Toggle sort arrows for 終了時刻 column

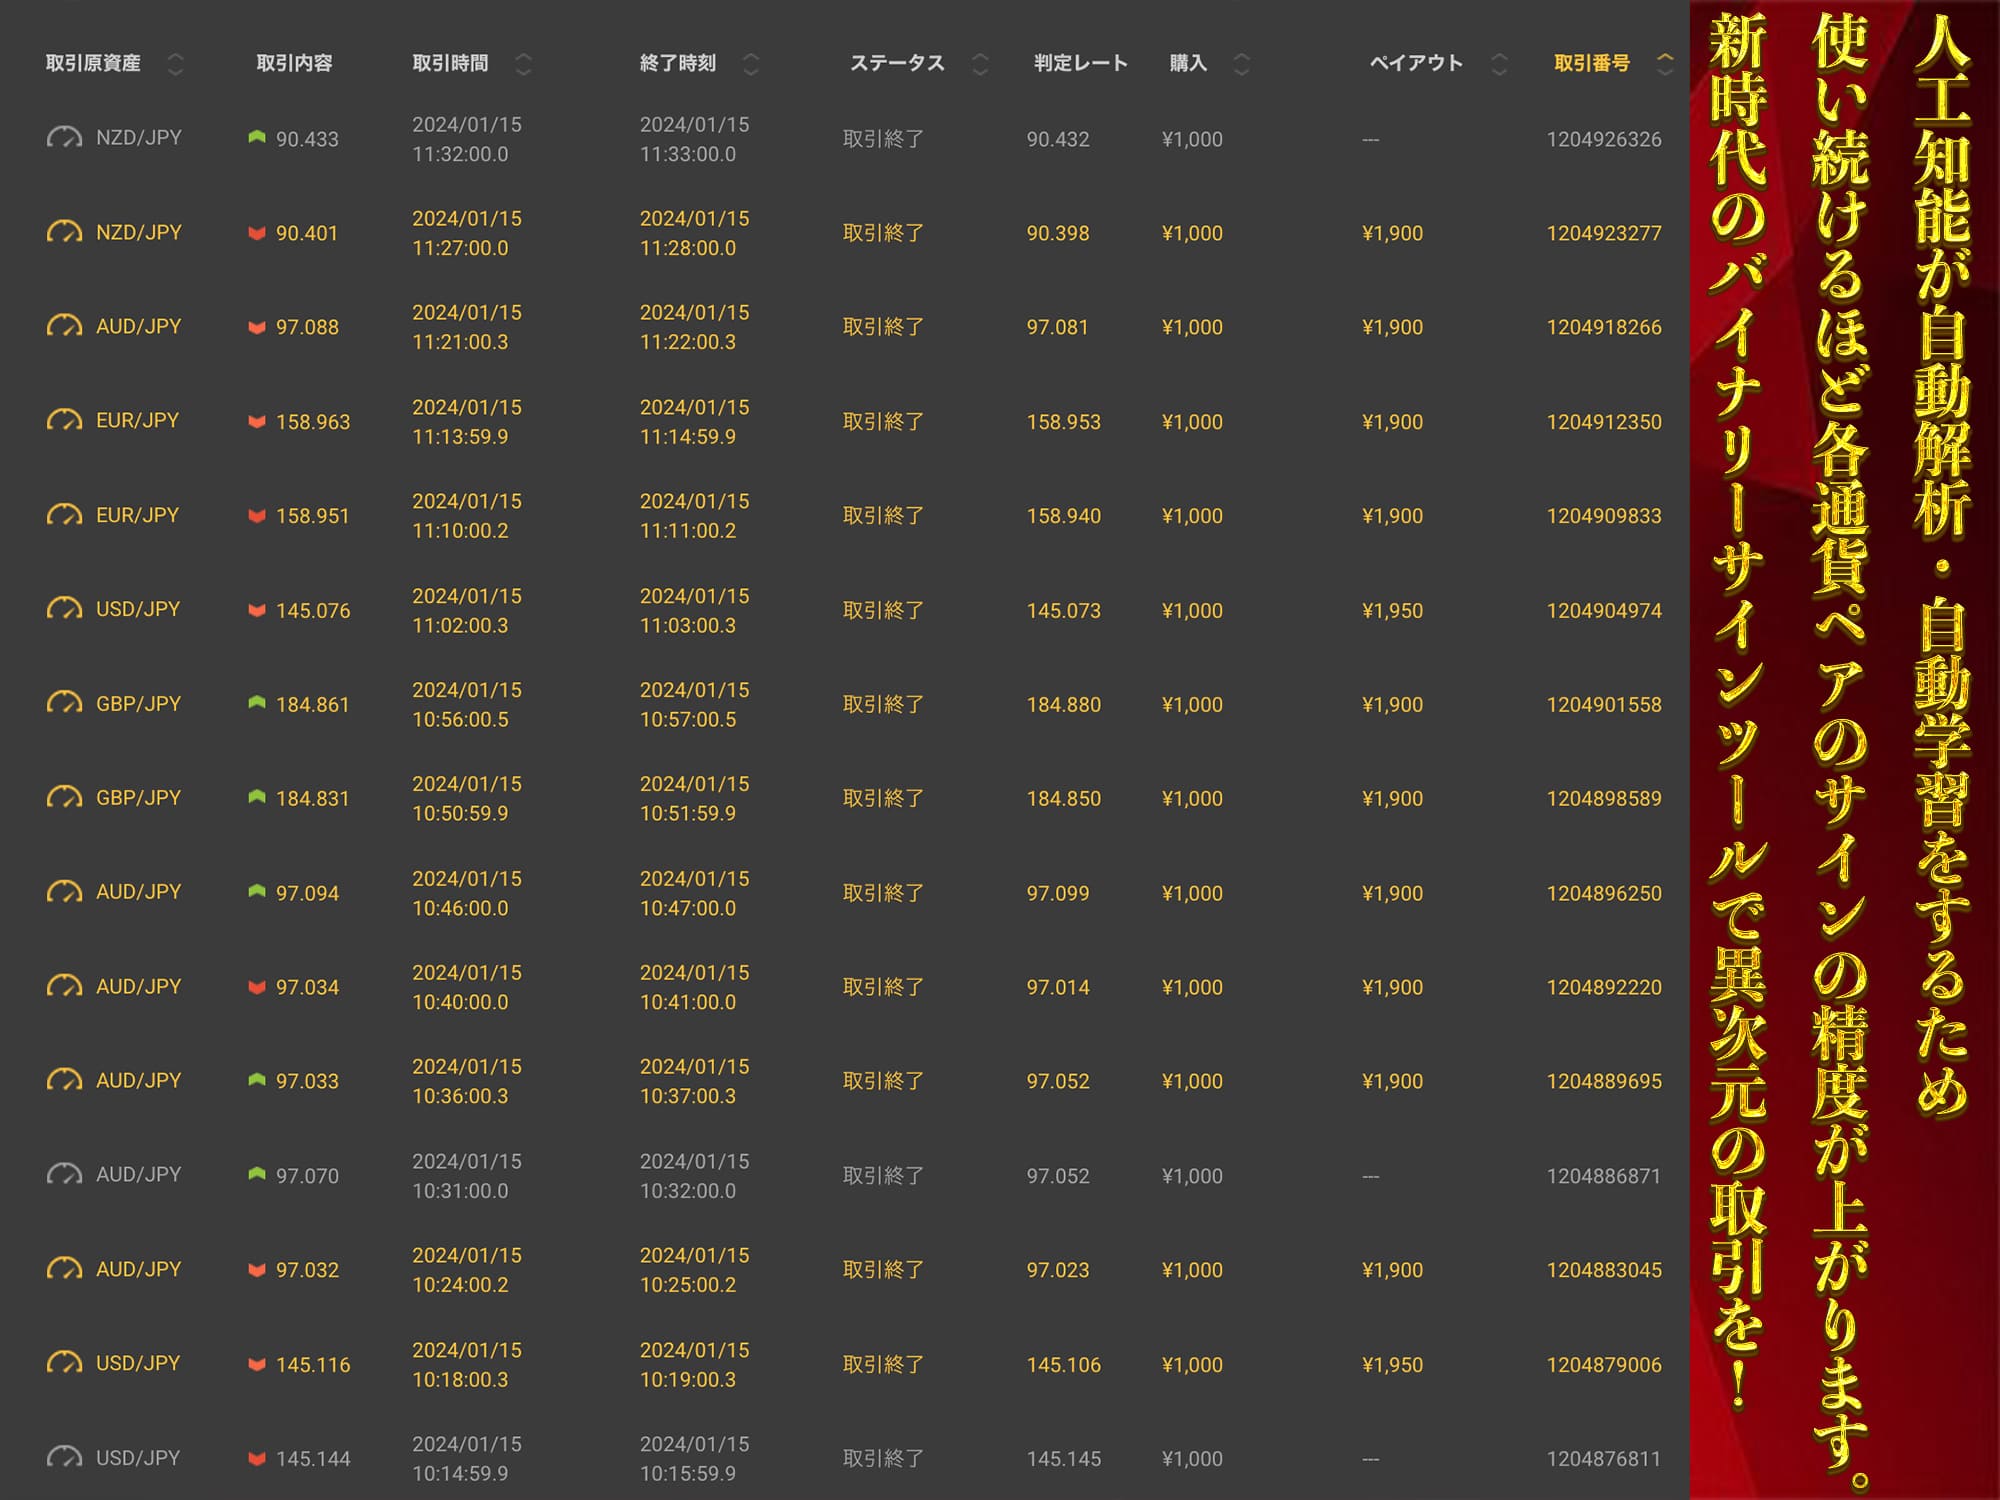[x=751, y=64]
